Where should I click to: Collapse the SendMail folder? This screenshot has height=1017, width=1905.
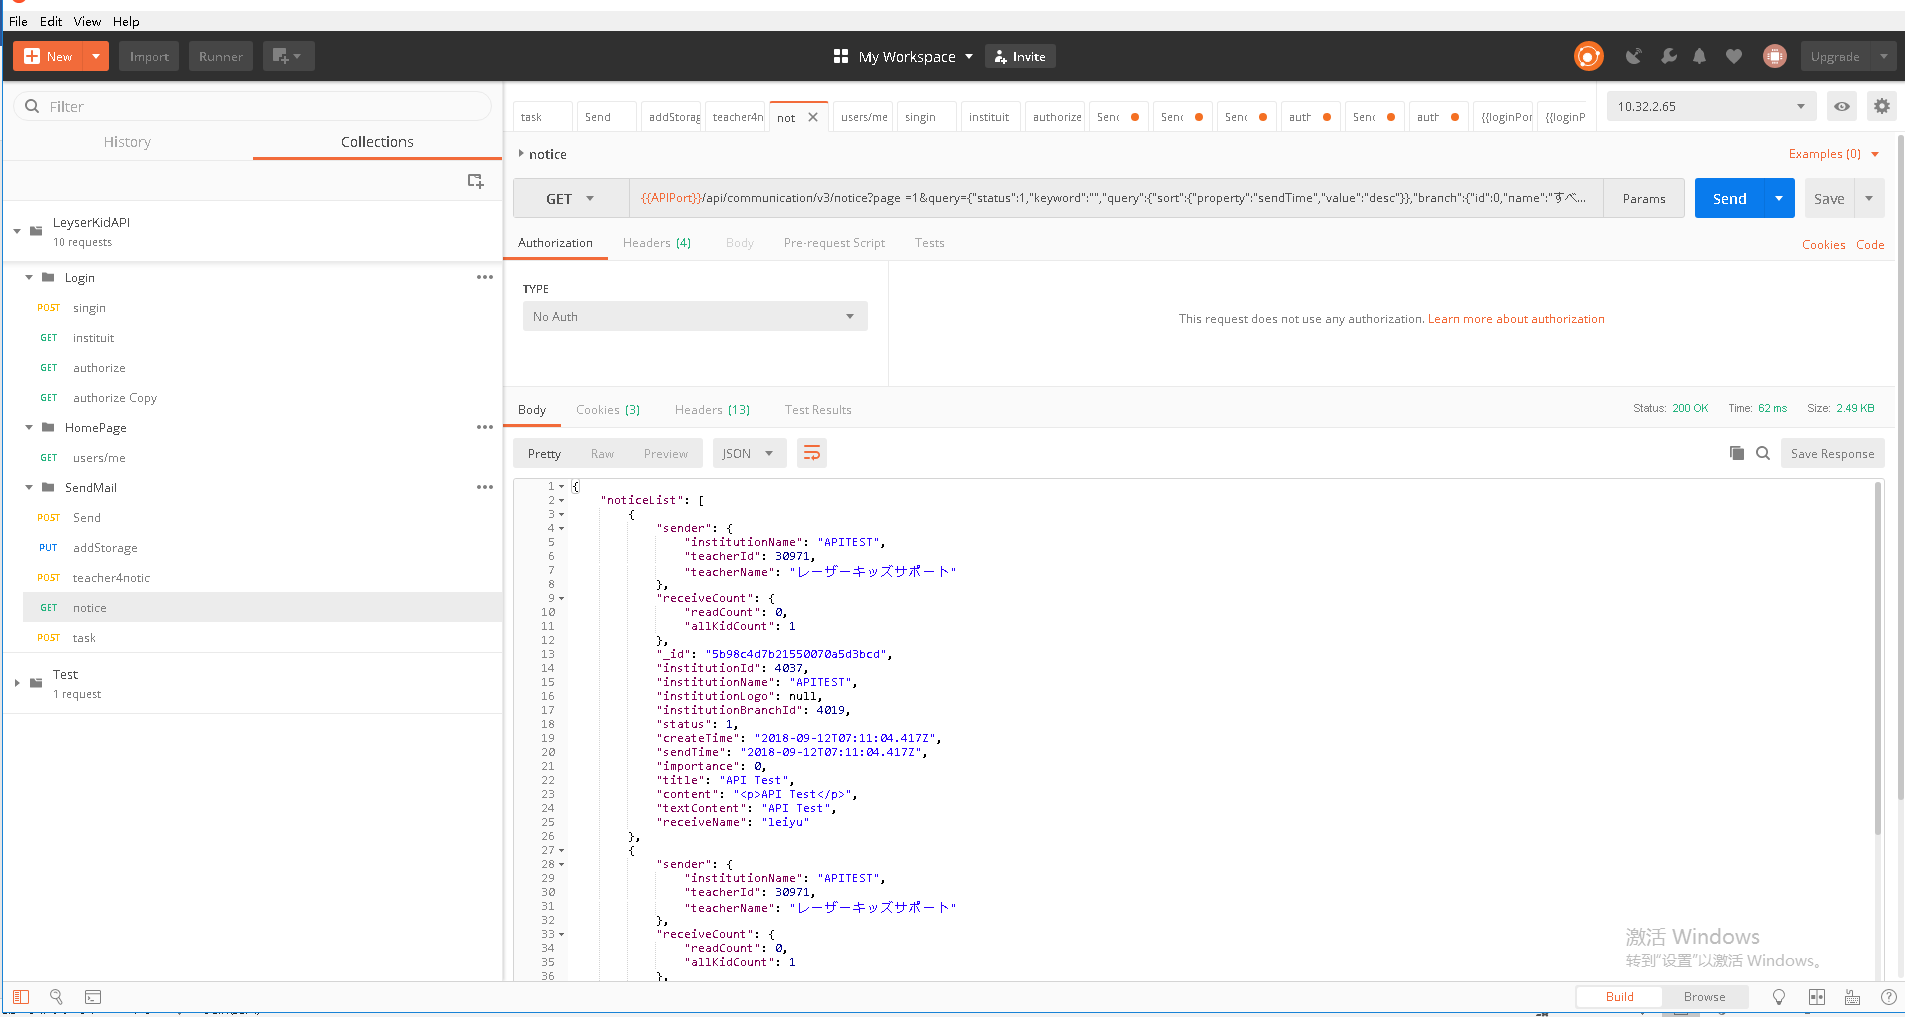click(x=29, y=487)
